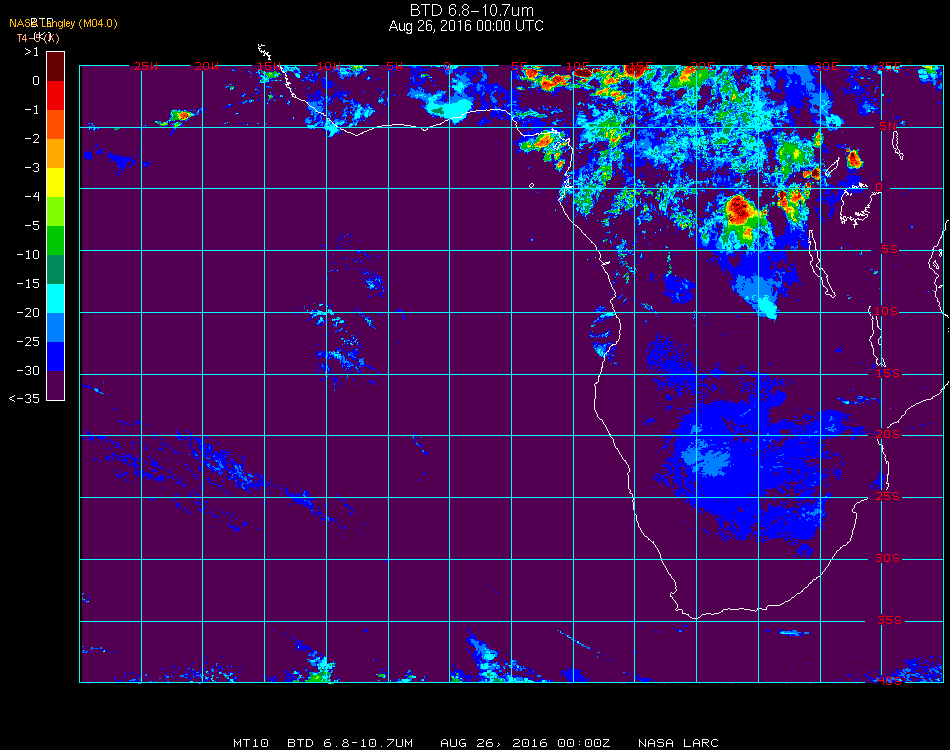The width and height of the screenshot is (950, 750).
Task: Click the '-4' legend value
Action: (x=32, y=196)
